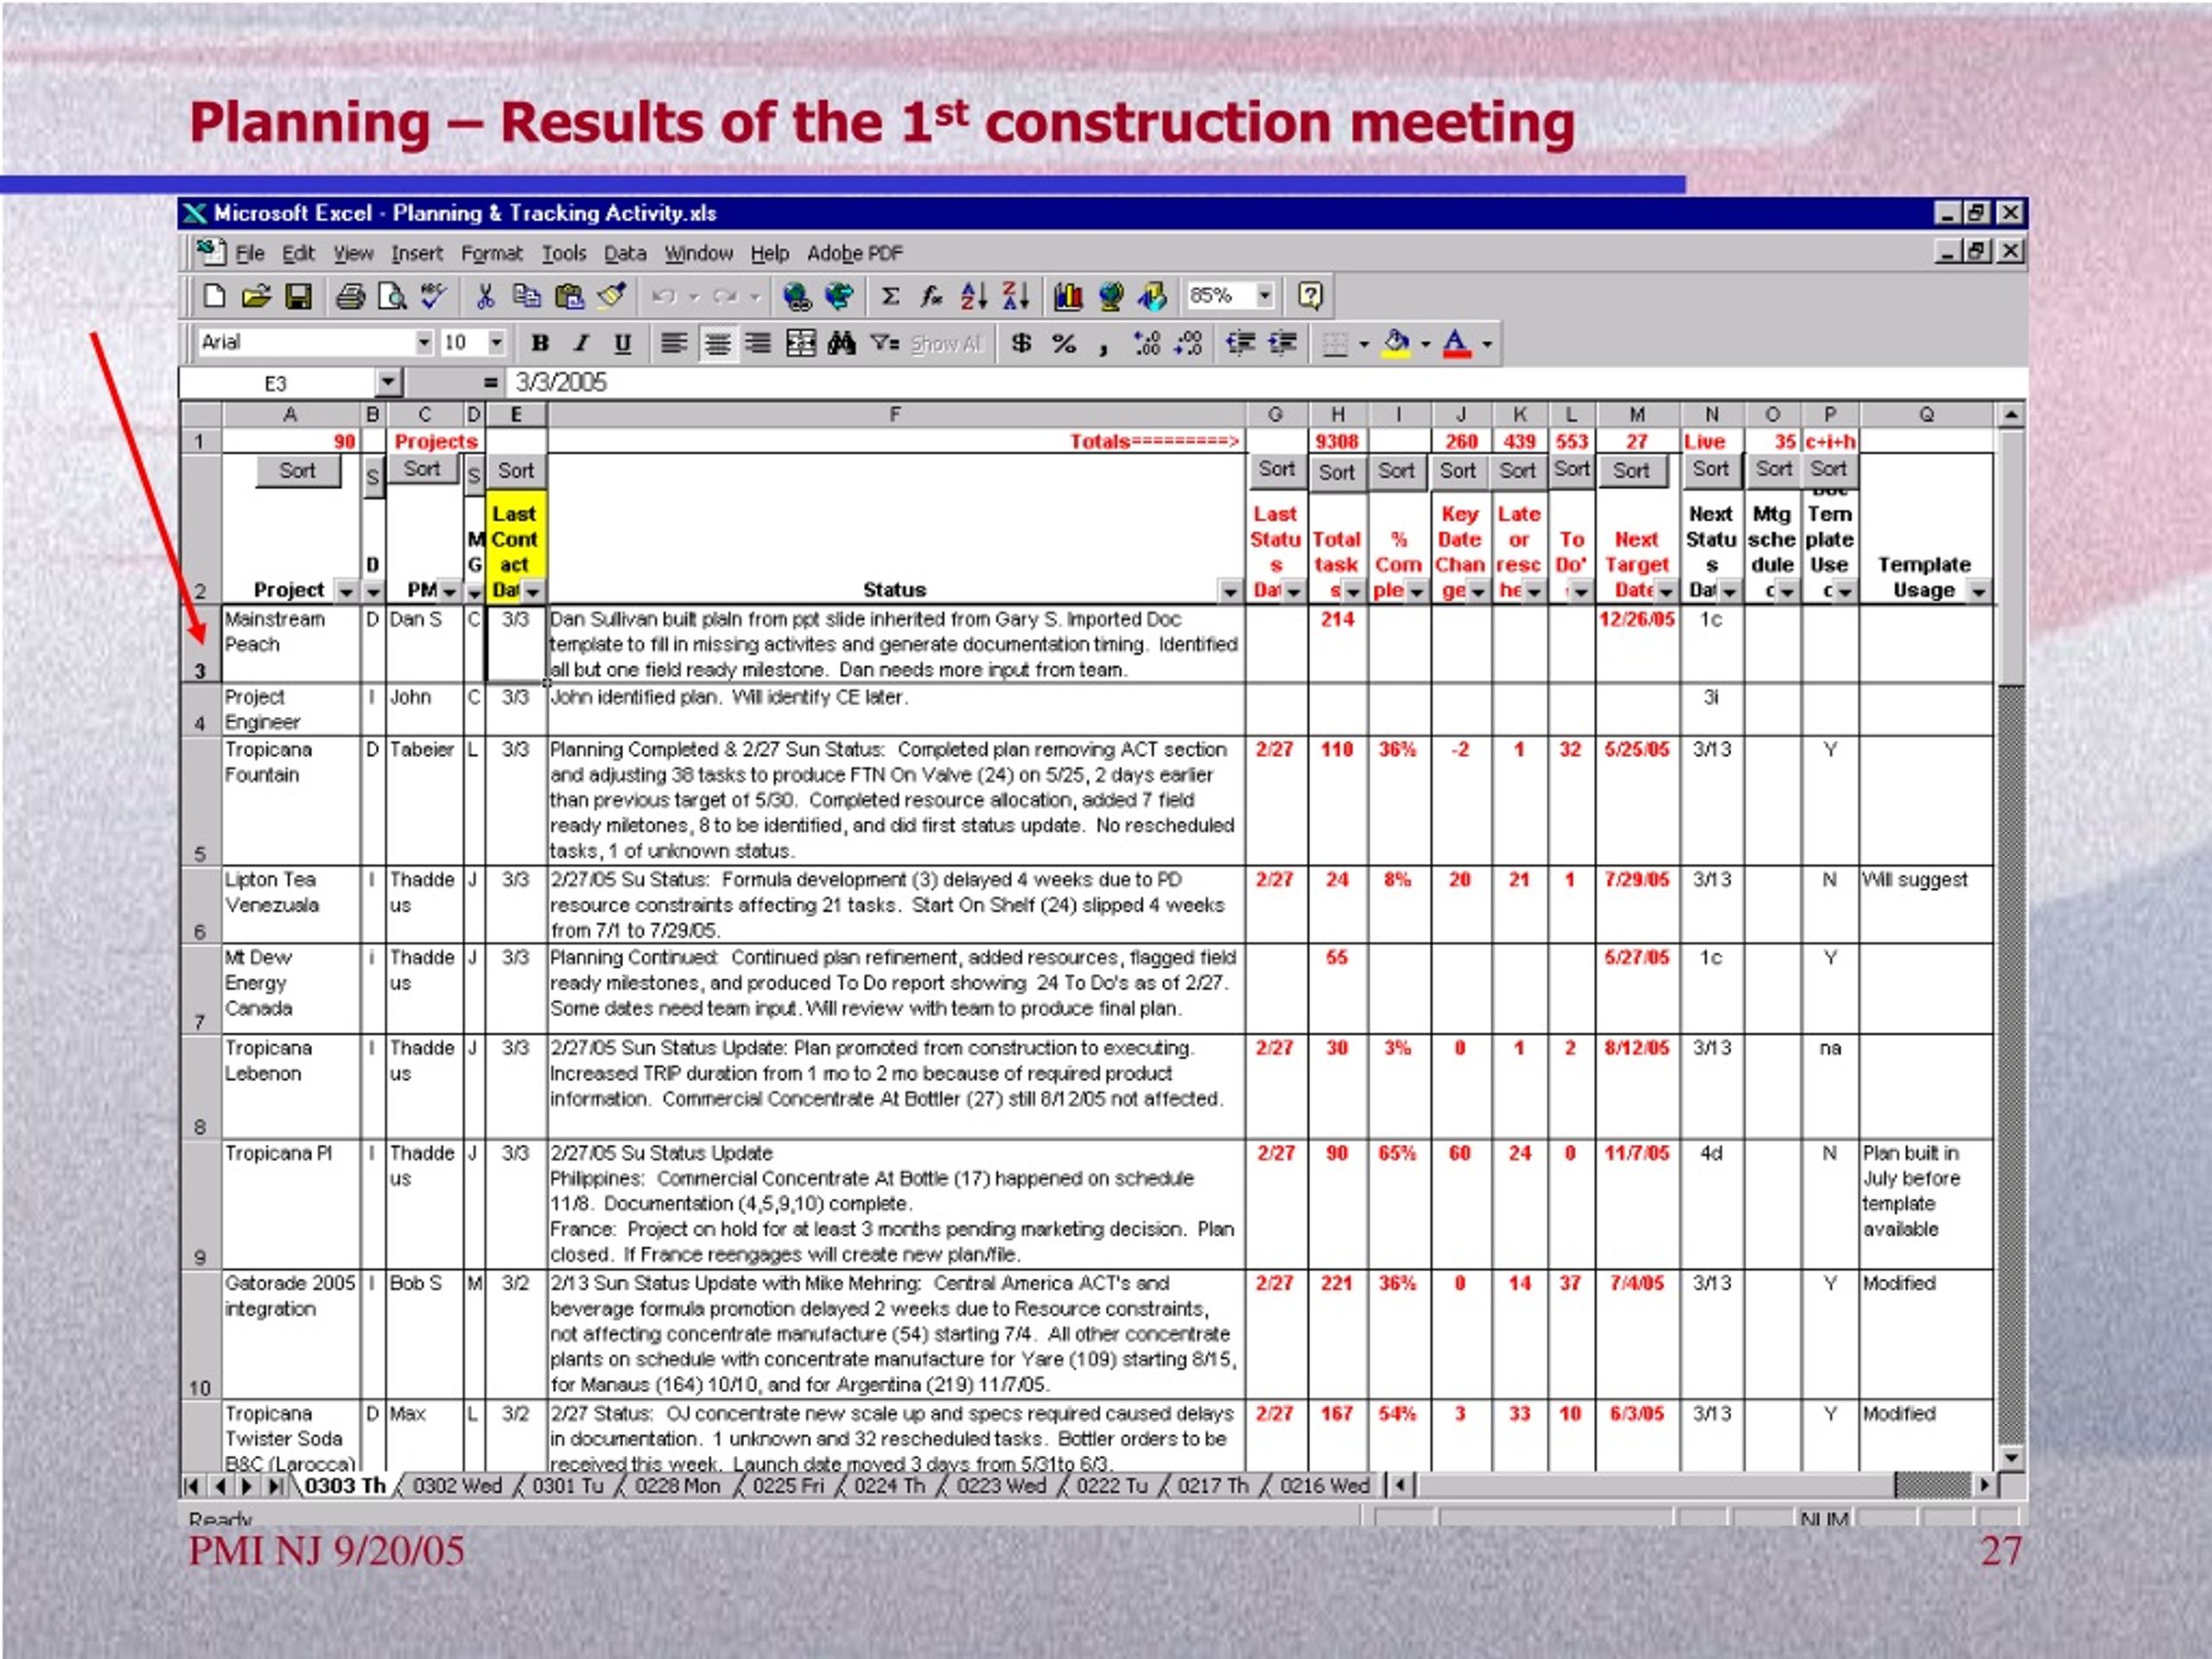Toggle Underline formatting
Viewport: 2212px width, 1659px height.
coord(622,344)
